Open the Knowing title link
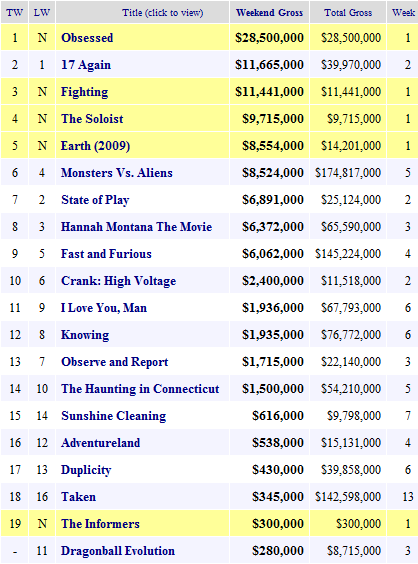418x564 pixels. (85, 335)
